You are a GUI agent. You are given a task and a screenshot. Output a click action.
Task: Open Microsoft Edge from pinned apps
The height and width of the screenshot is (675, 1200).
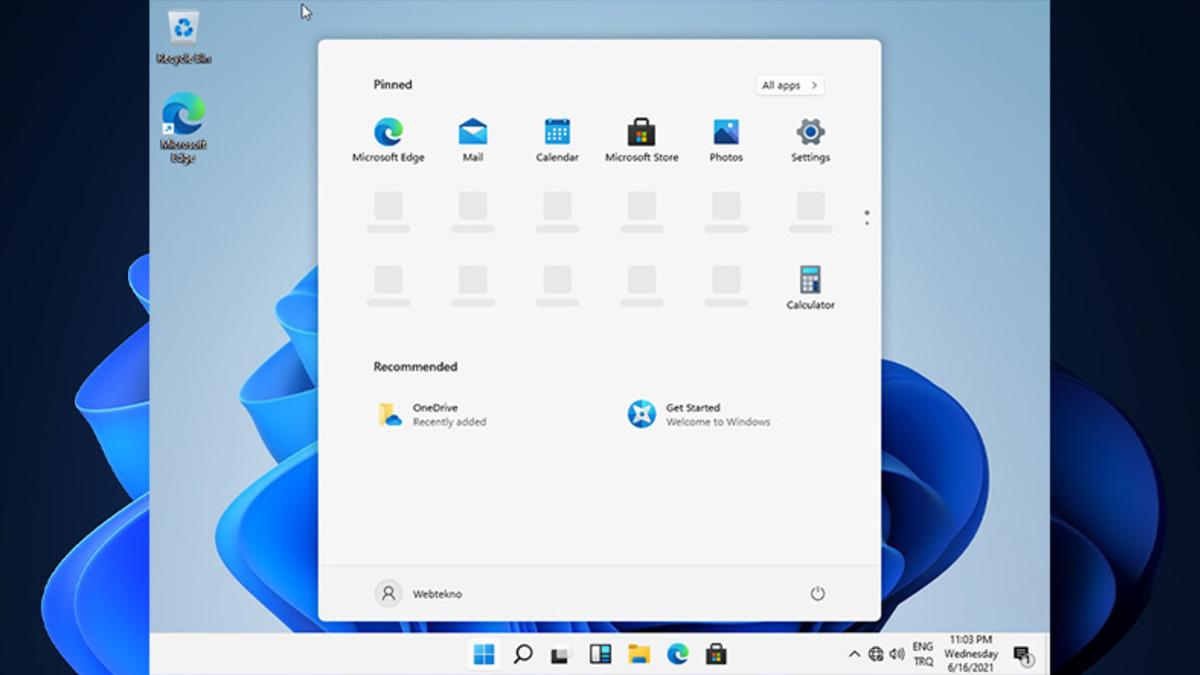pos(388,133)
